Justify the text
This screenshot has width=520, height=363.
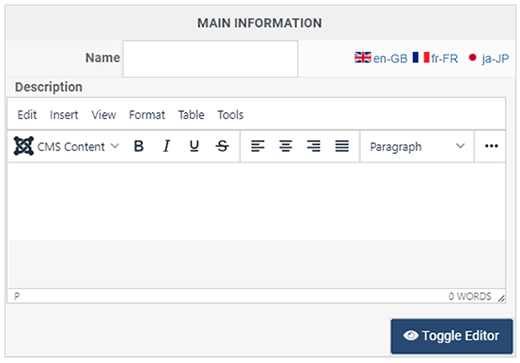(342, 146)
